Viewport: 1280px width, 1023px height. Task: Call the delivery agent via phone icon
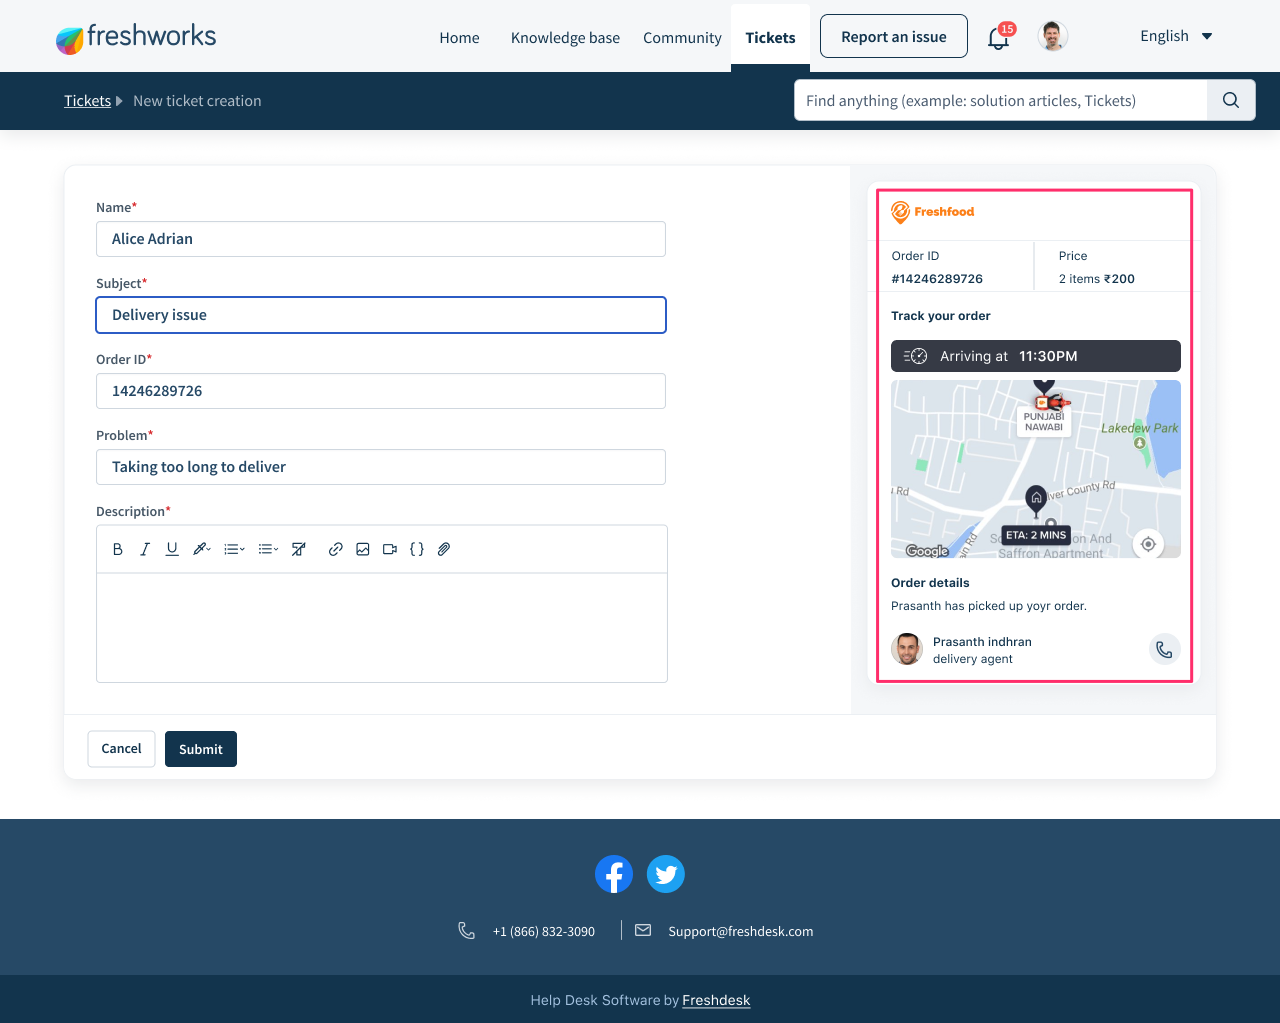click(x=1164, y=649)
